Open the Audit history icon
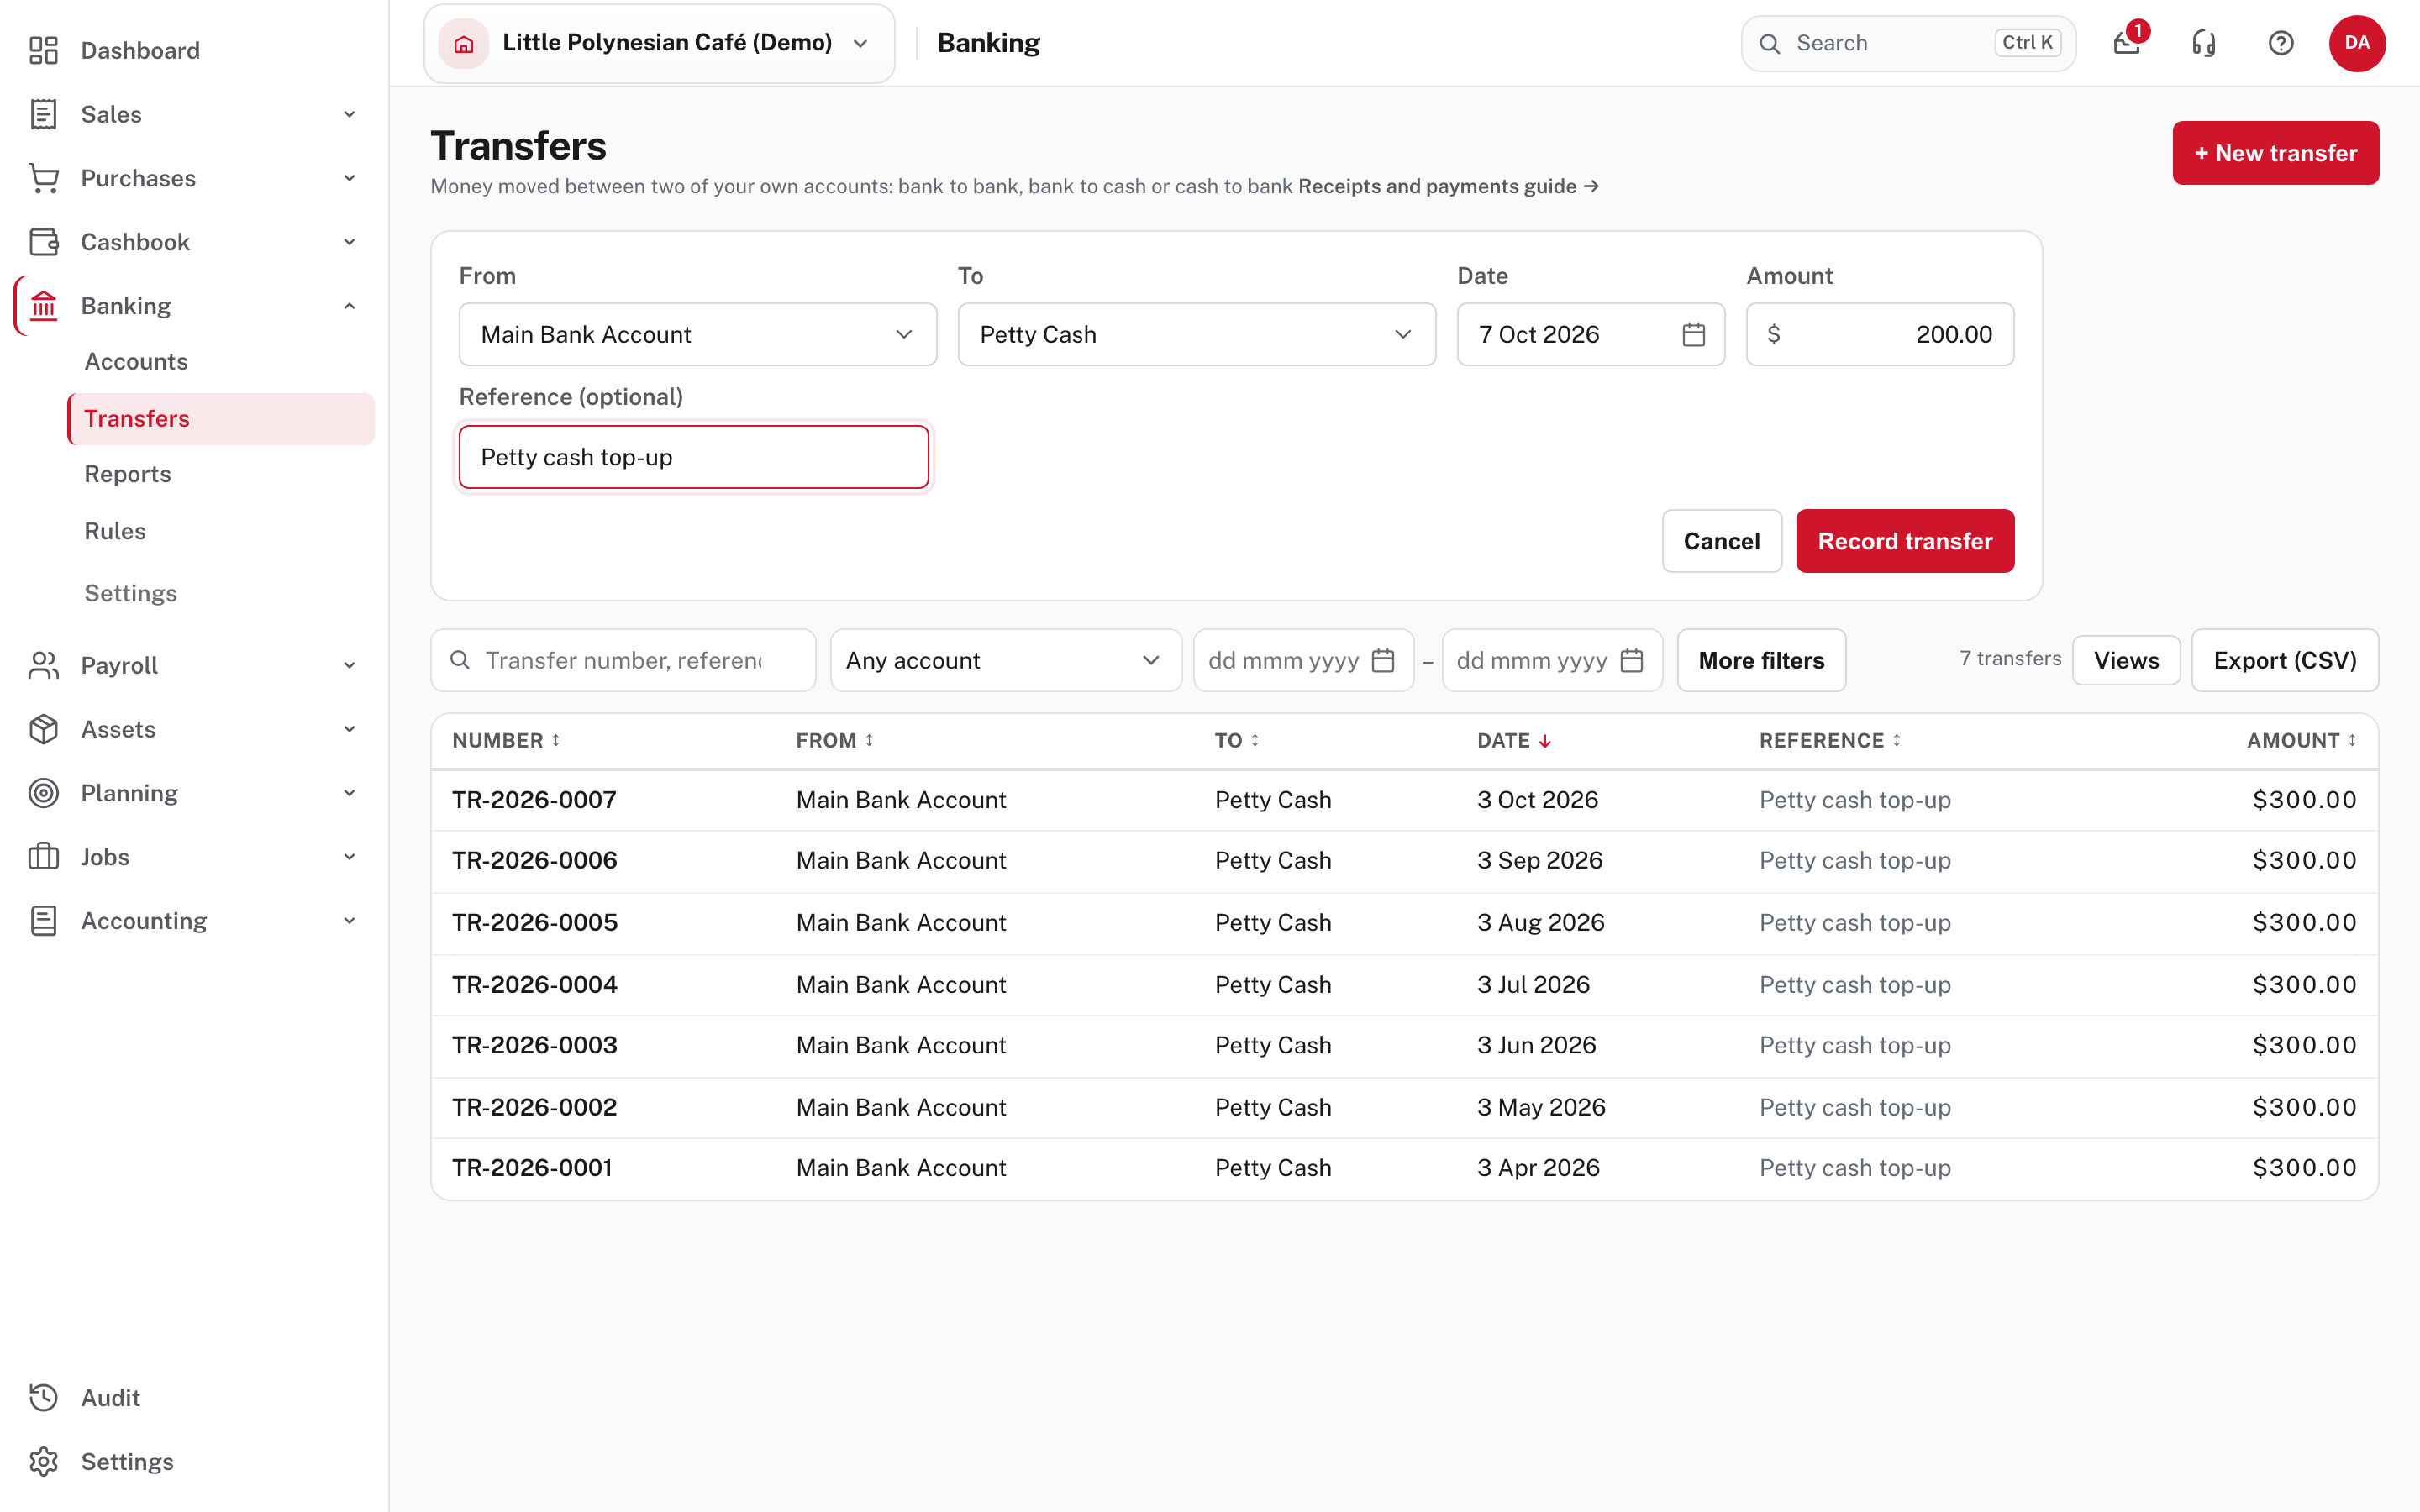Viewport: 2420px width, 1512px height. [x=43, y=1398]
